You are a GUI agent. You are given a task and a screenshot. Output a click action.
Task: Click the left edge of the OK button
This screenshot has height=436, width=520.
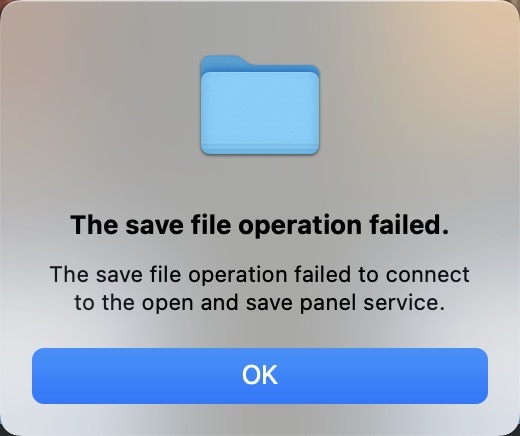(37, 376)
